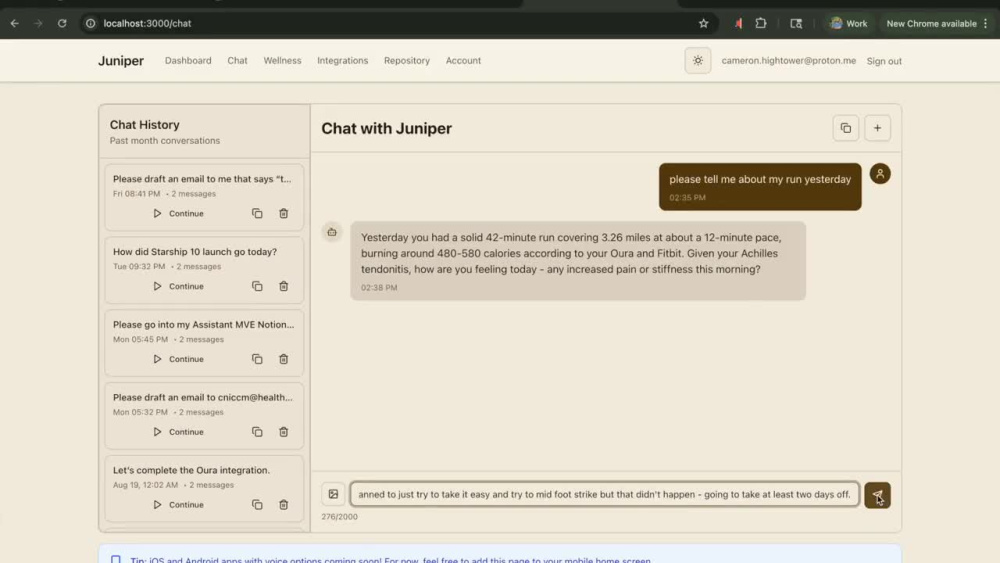Click the 276/2000 character counter
The image size is (1000, 563).
(x=339, y=516)
